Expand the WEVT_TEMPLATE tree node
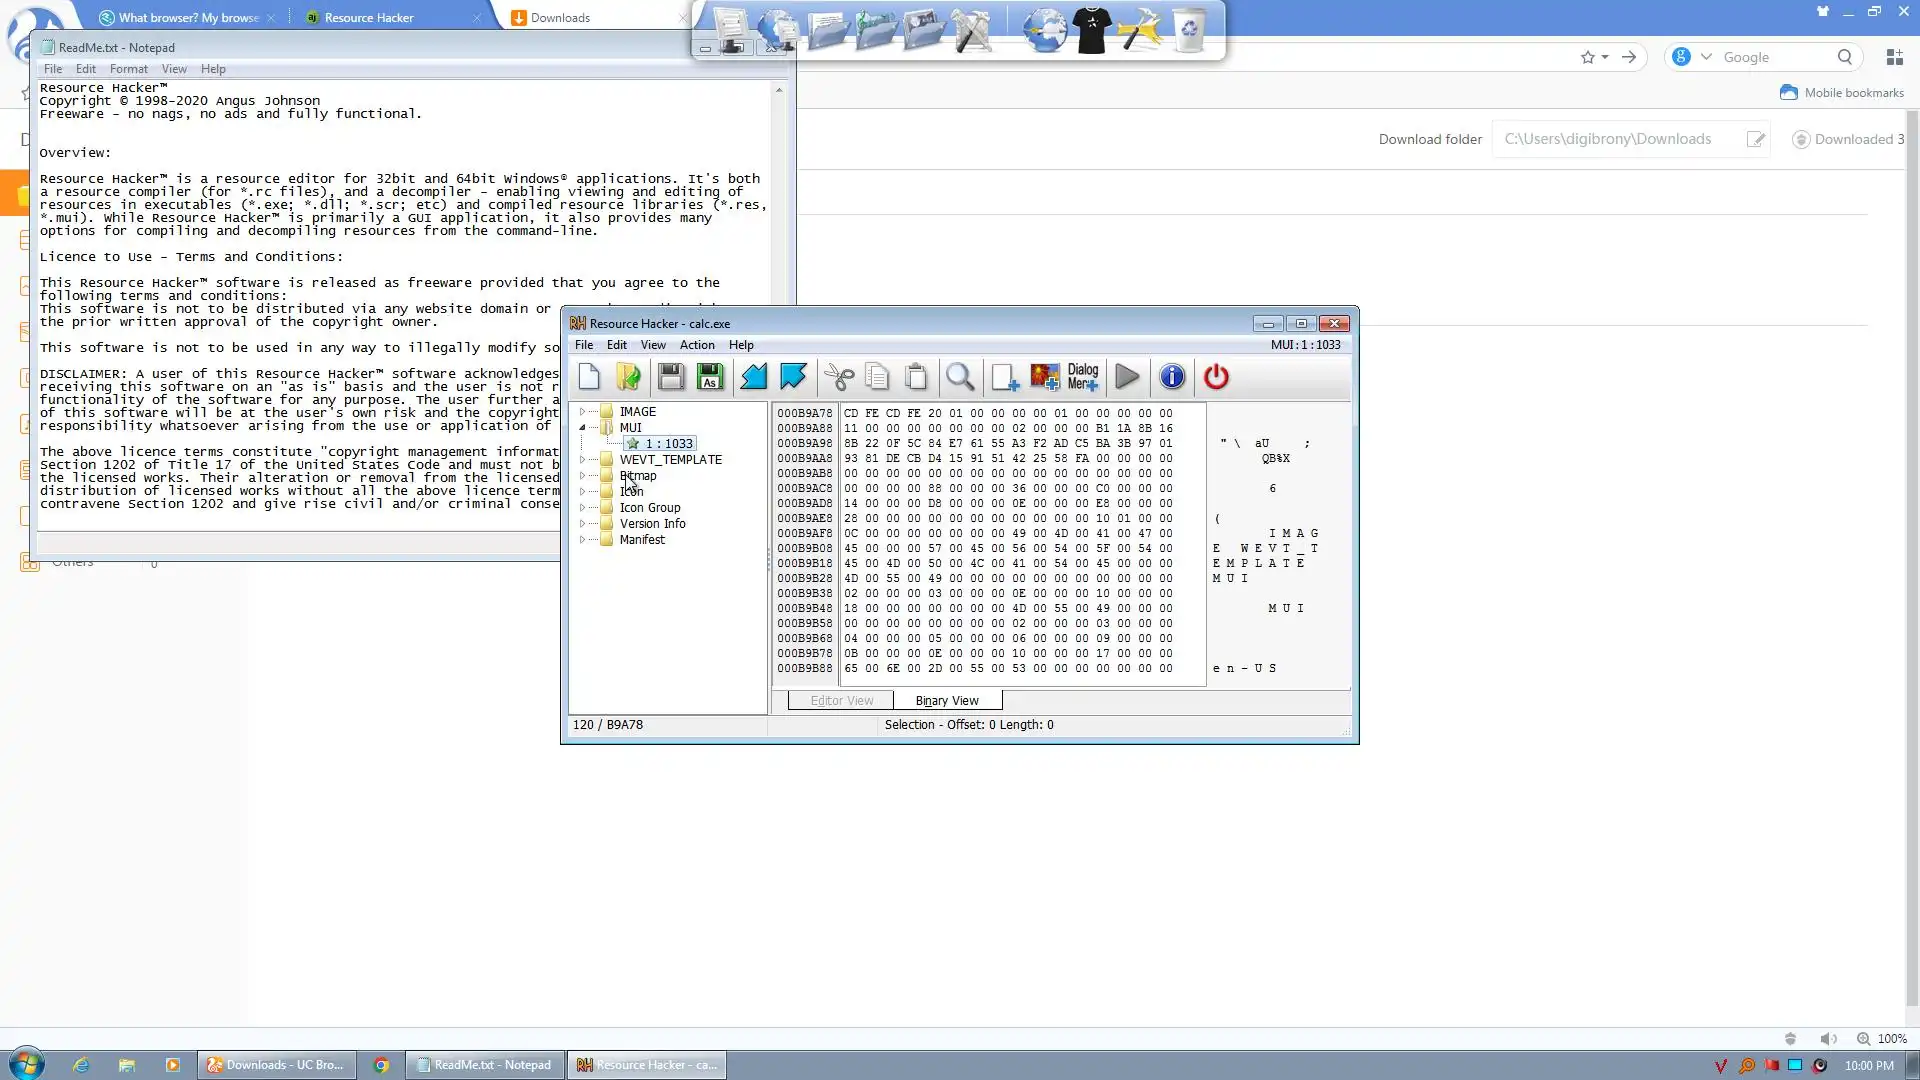 (582, 460)
